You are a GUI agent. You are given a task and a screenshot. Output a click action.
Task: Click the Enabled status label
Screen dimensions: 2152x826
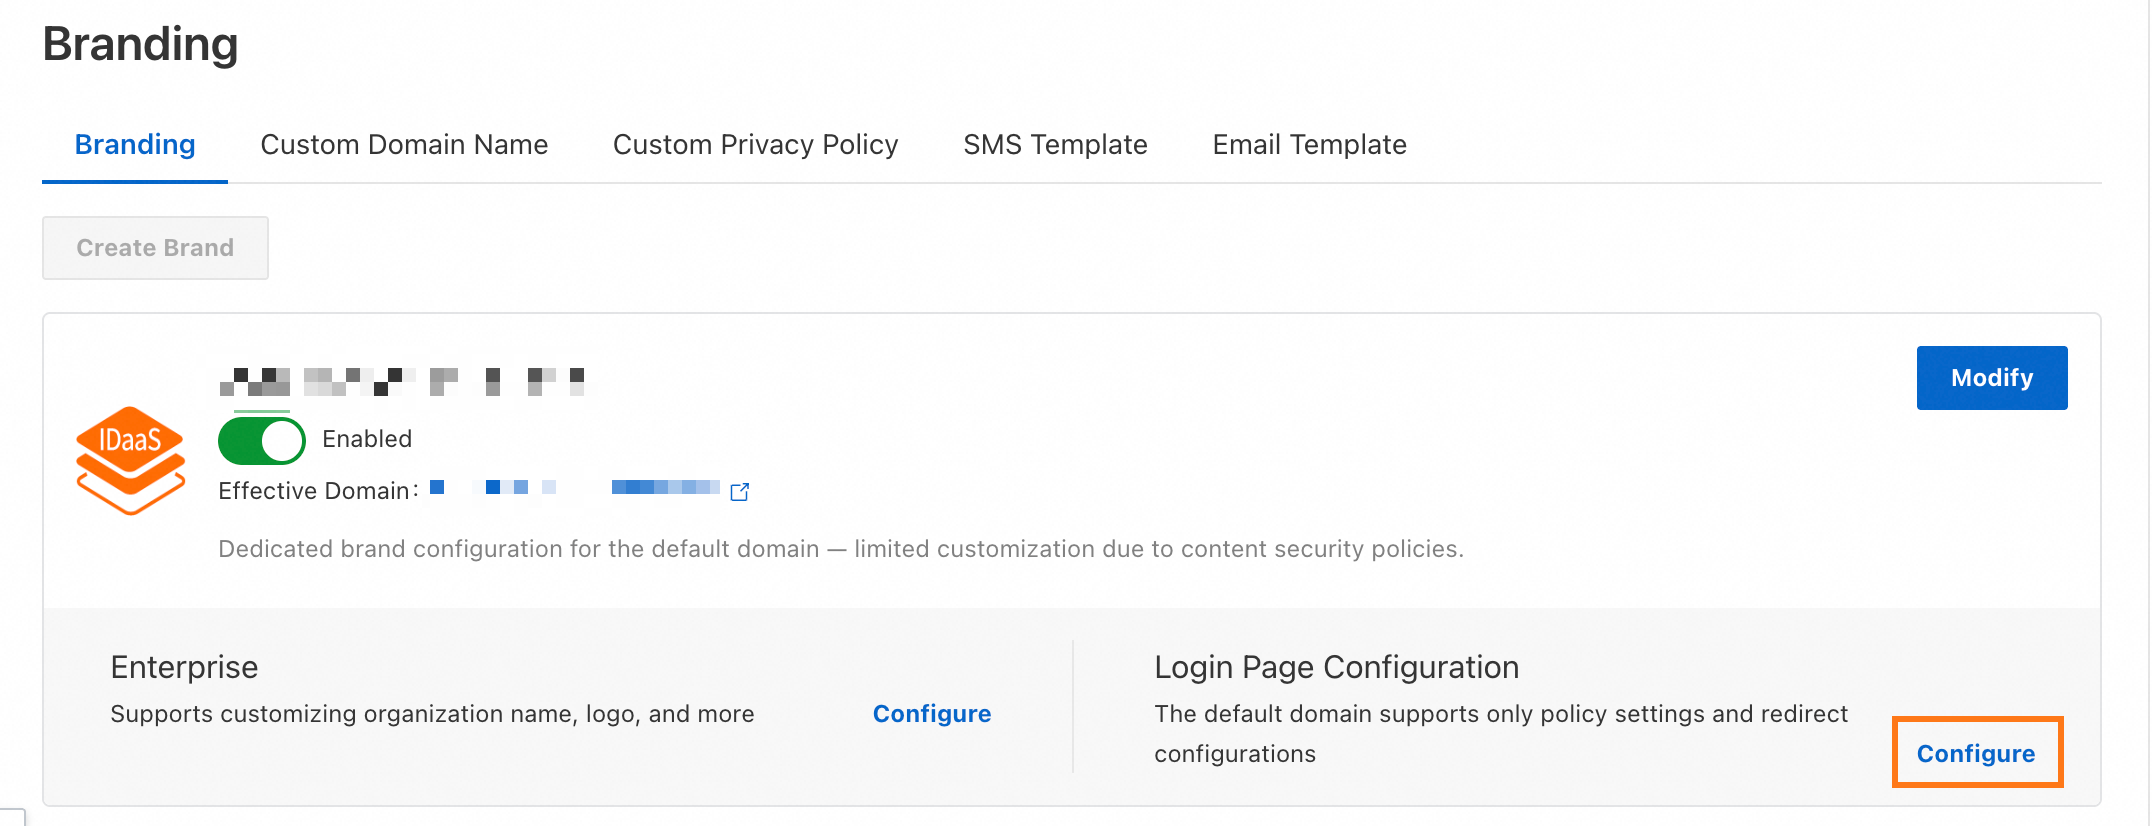click(367, 439)
